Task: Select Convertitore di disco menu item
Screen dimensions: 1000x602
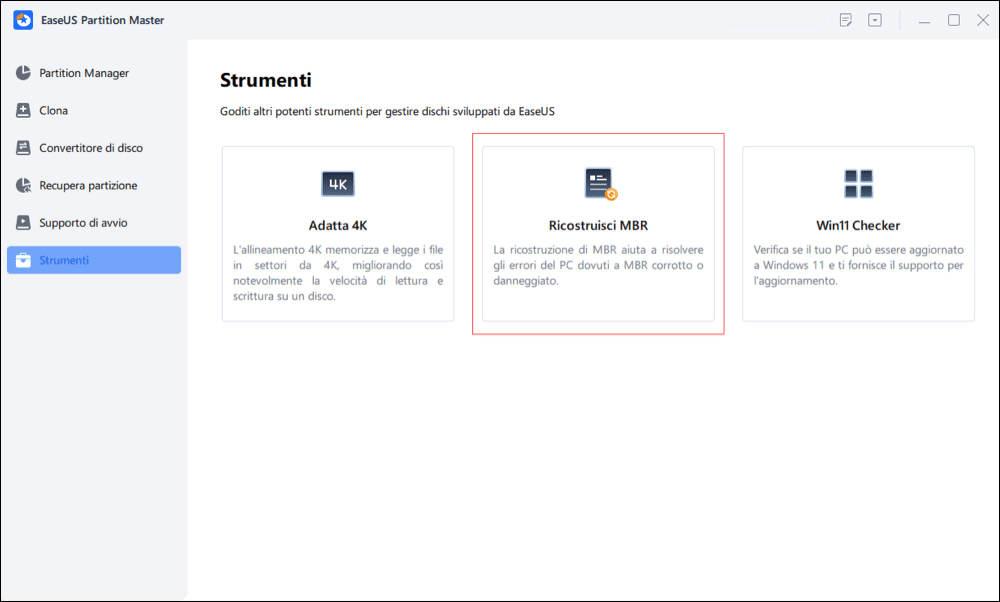Action: (x=94, y=148)
